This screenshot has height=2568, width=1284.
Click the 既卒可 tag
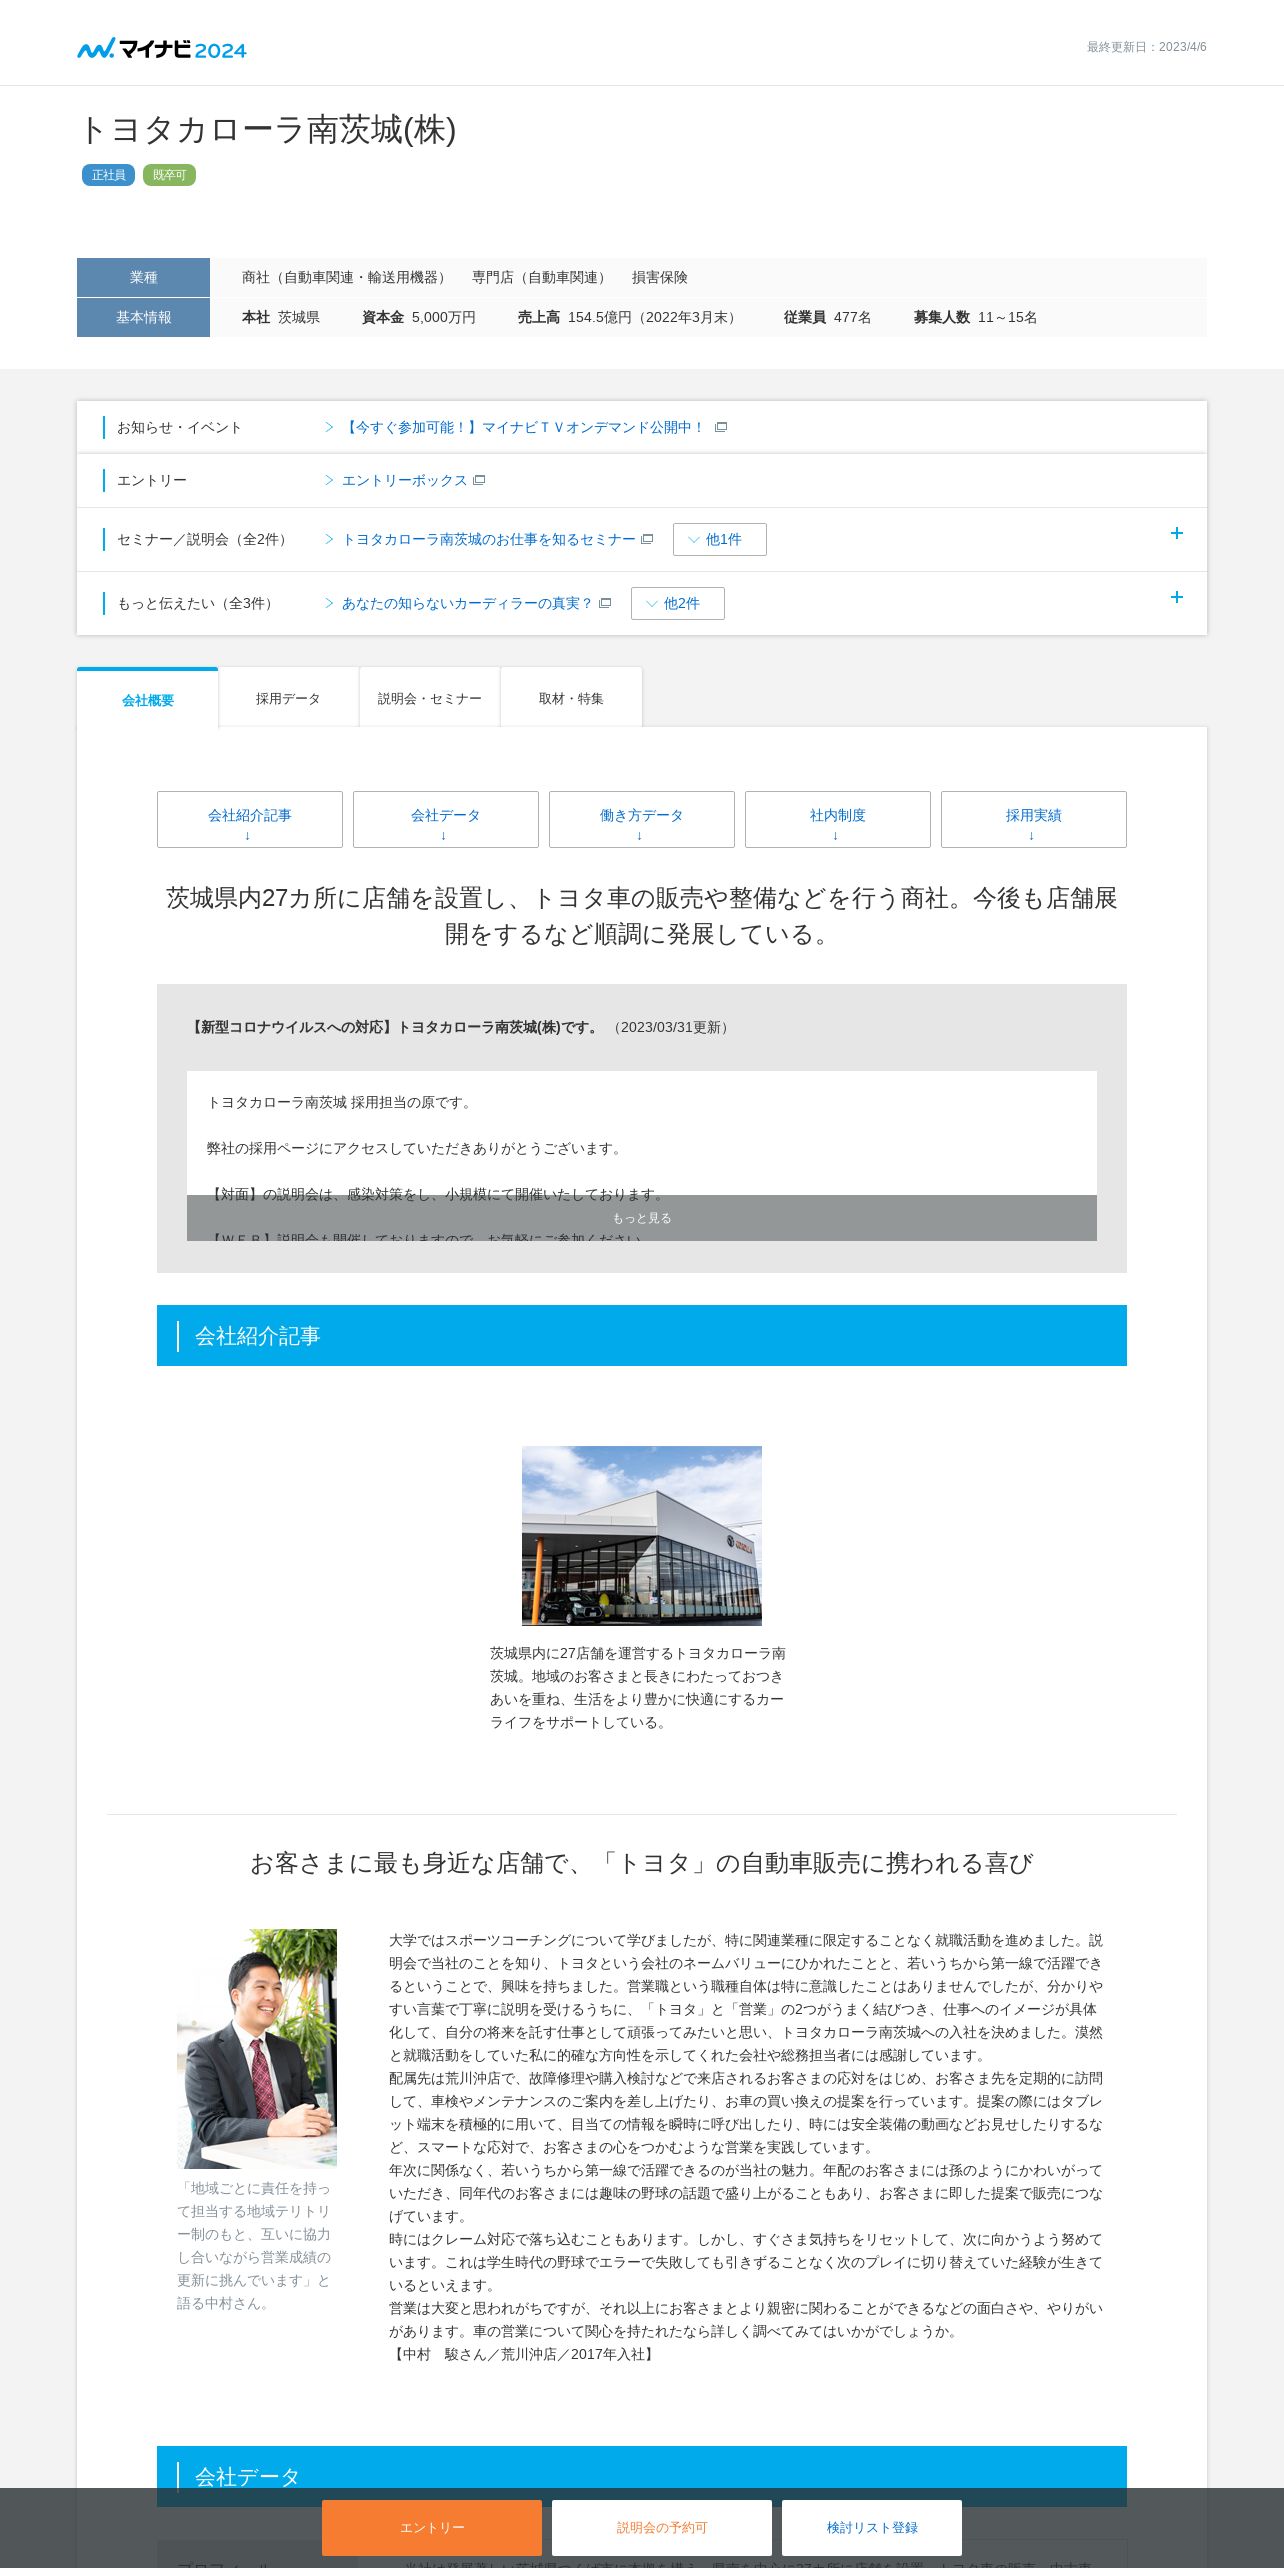point(169,175)
